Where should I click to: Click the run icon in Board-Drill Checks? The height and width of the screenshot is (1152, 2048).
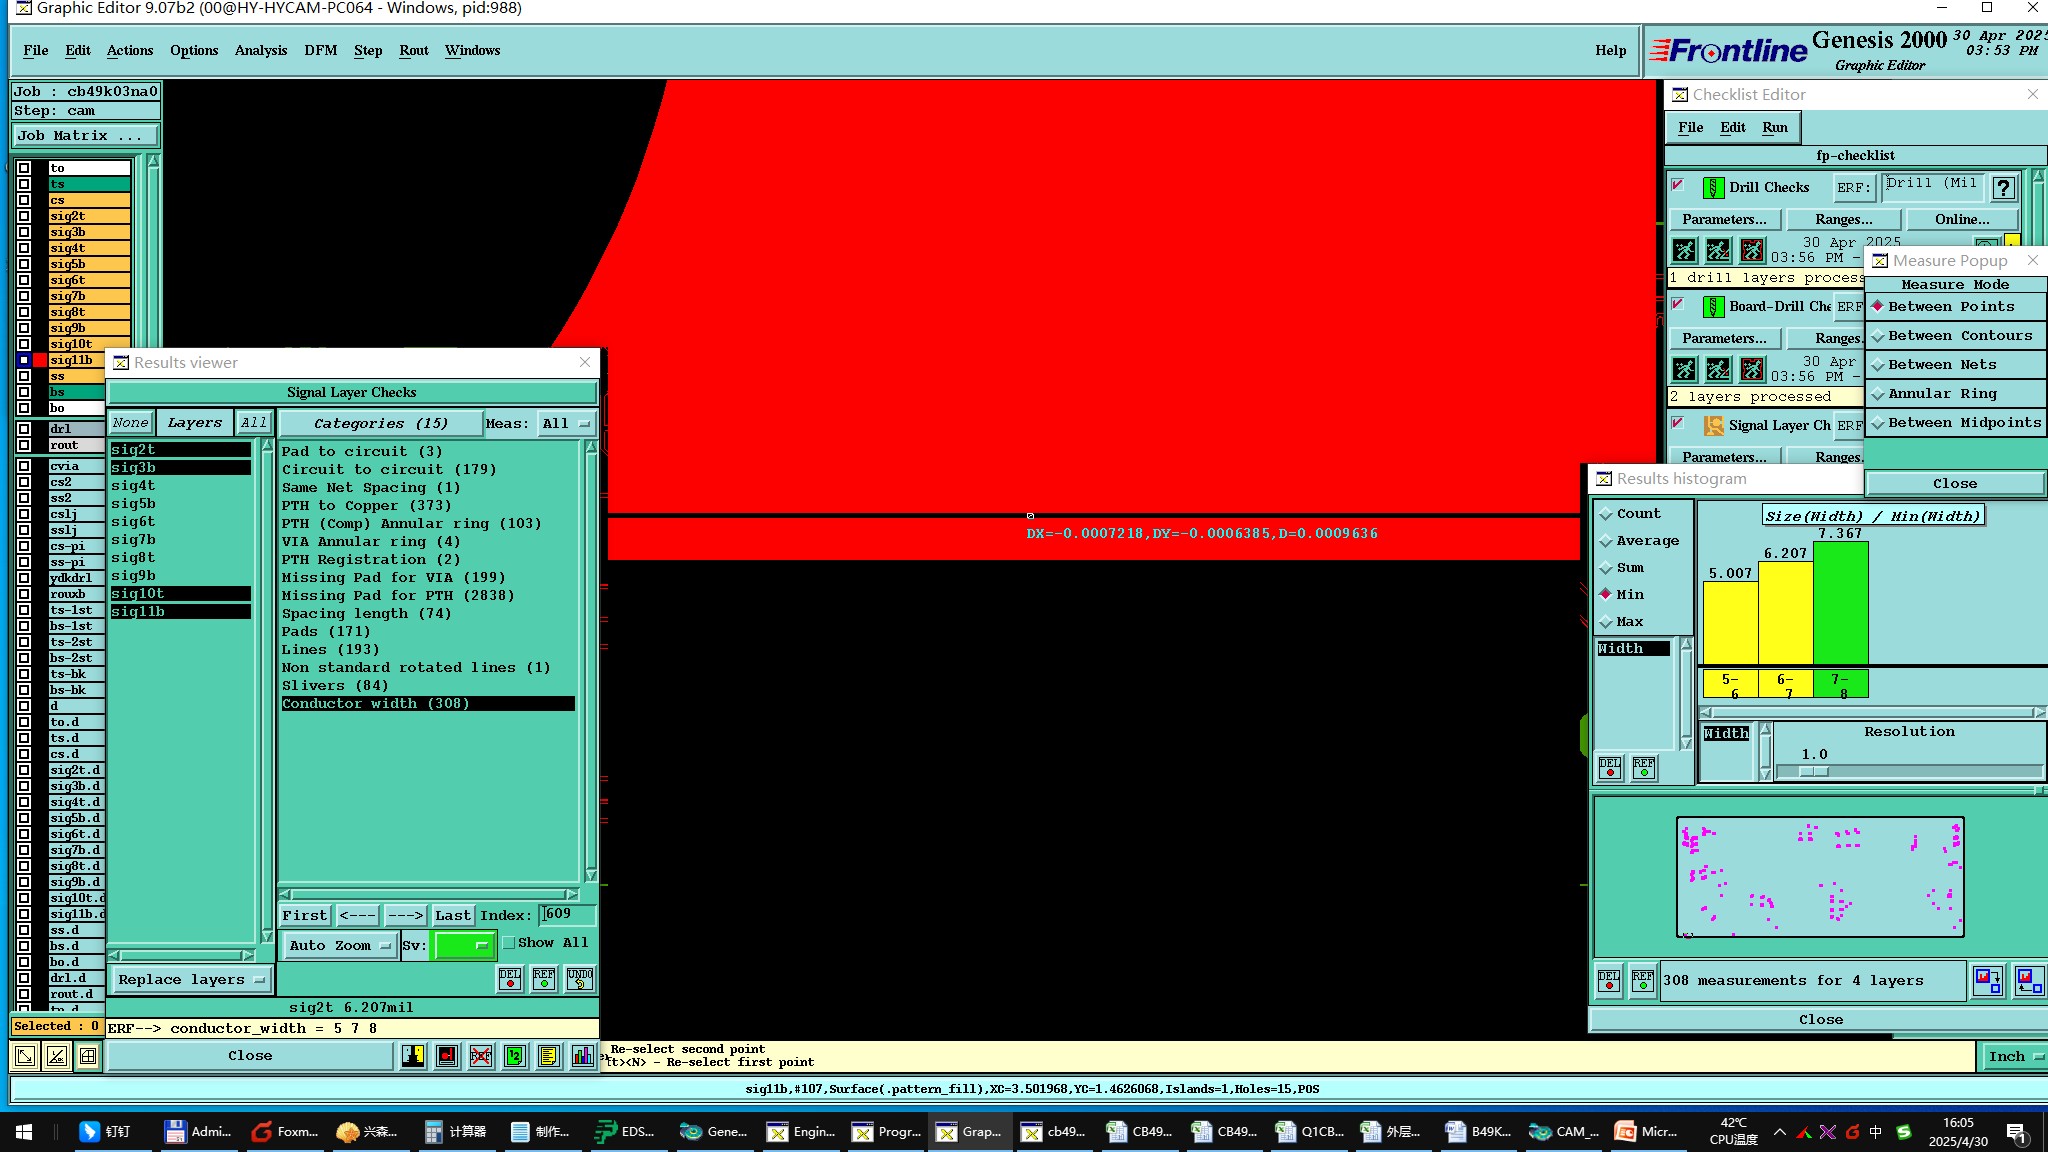[1684, 369]
